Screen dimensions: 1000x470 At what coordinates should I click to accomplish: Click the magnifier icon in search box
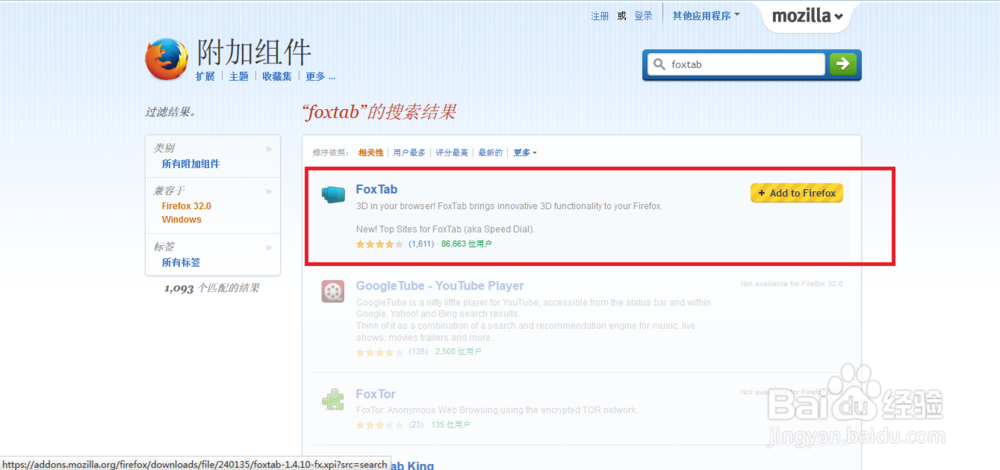[659, 64]
